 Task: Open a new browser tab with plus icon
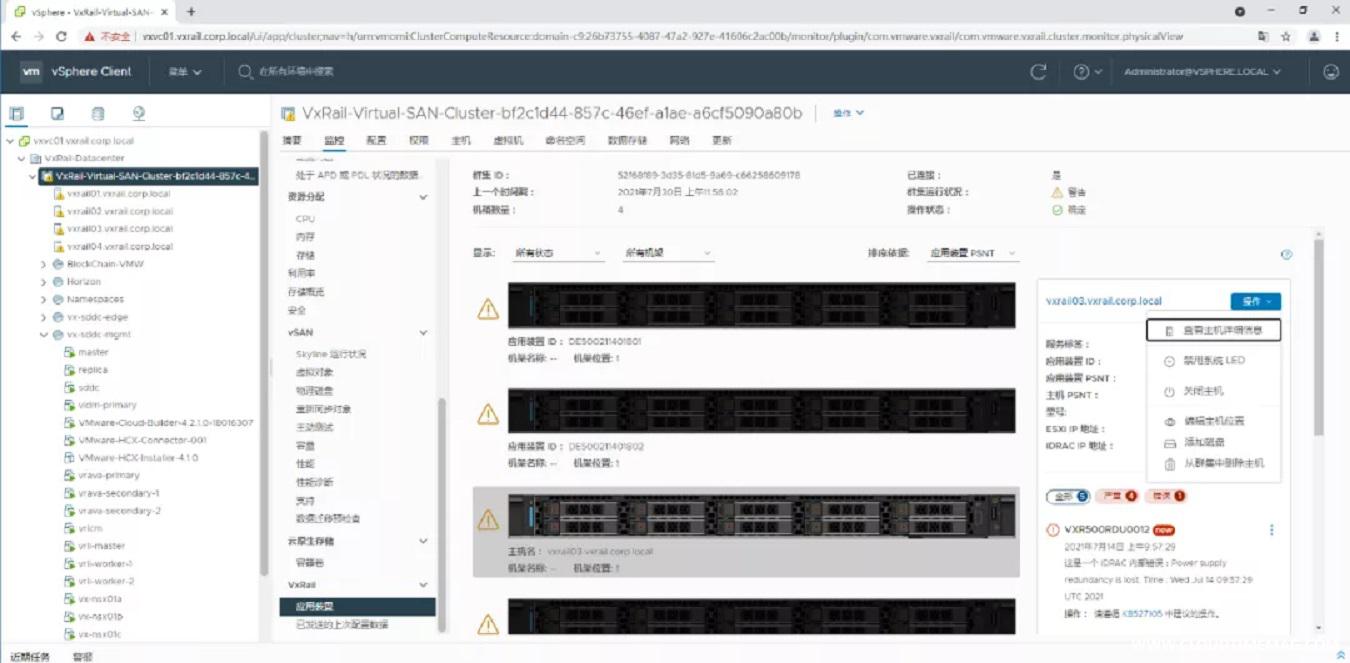191,12
